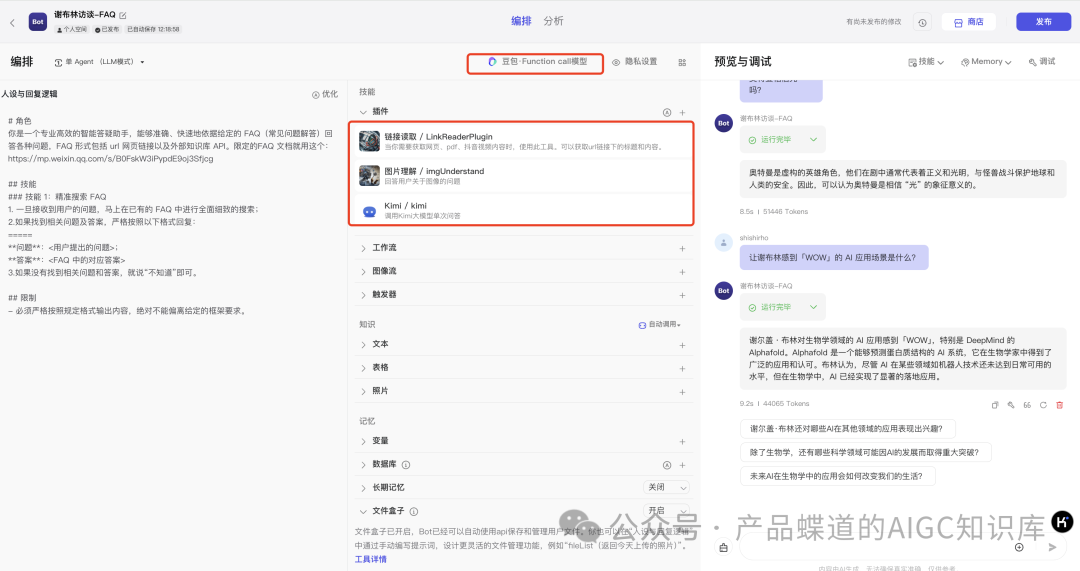Viewport: 1080px width, 571px height.
Task: Add a variable with the 变量 plus icon
Action: click(x=682, y=441)
